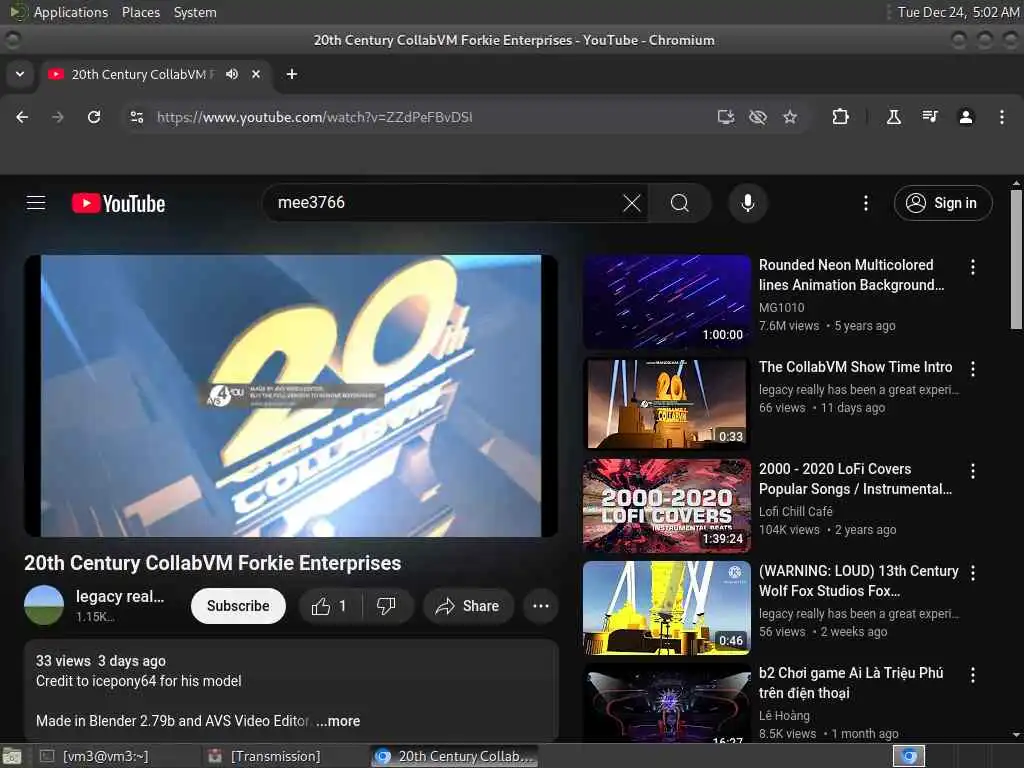Switch to 20th Century Collab taskbar item

point(455,756)
